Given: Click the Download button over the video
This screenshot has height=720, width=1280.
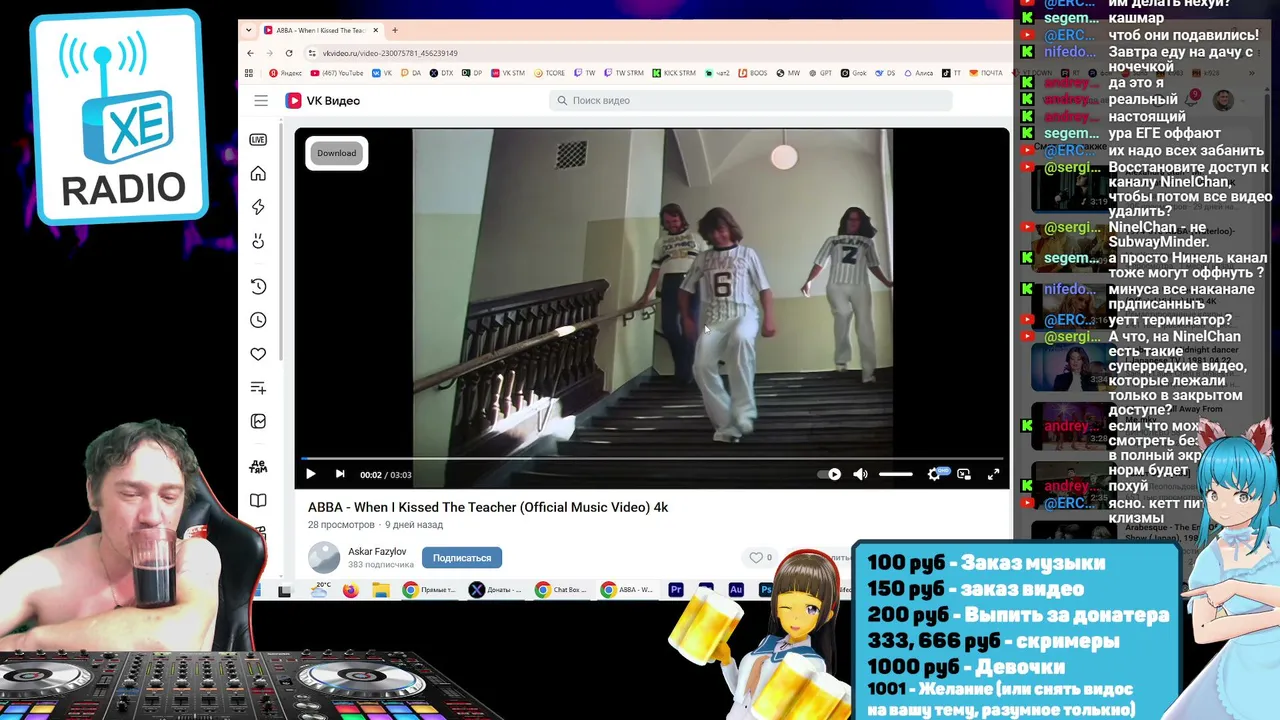Looking at the screenshot, I should pyautogui.click(x=336, y=153).
